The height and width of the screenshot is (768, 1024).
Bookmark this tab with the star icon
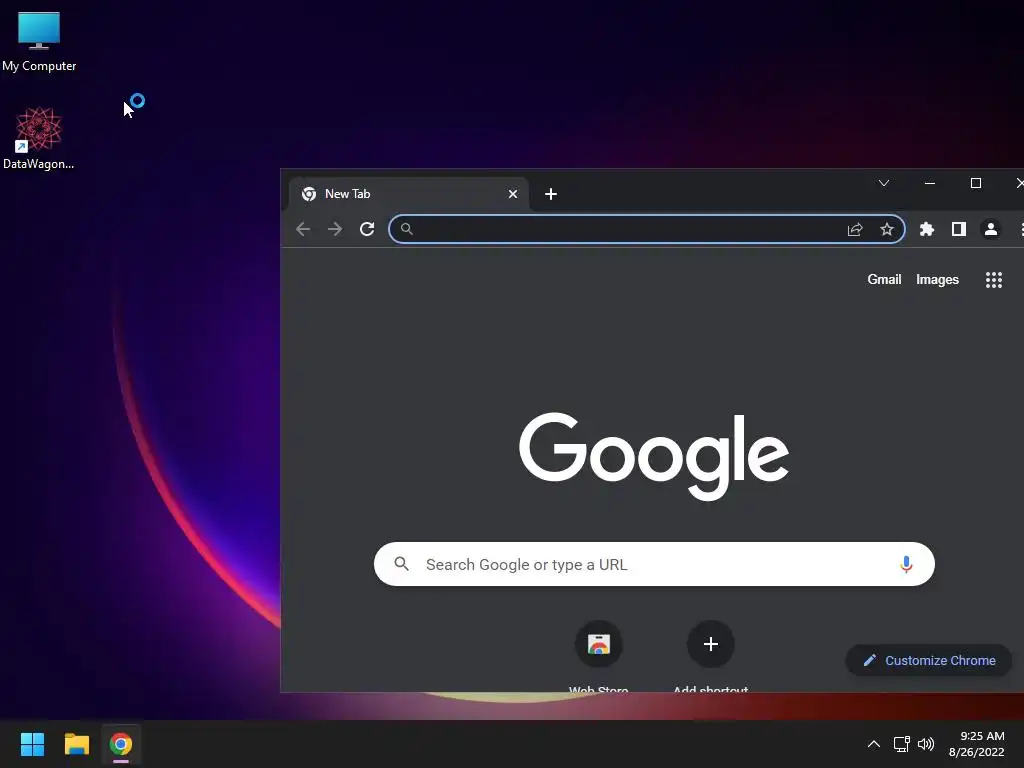coord(887,229)
